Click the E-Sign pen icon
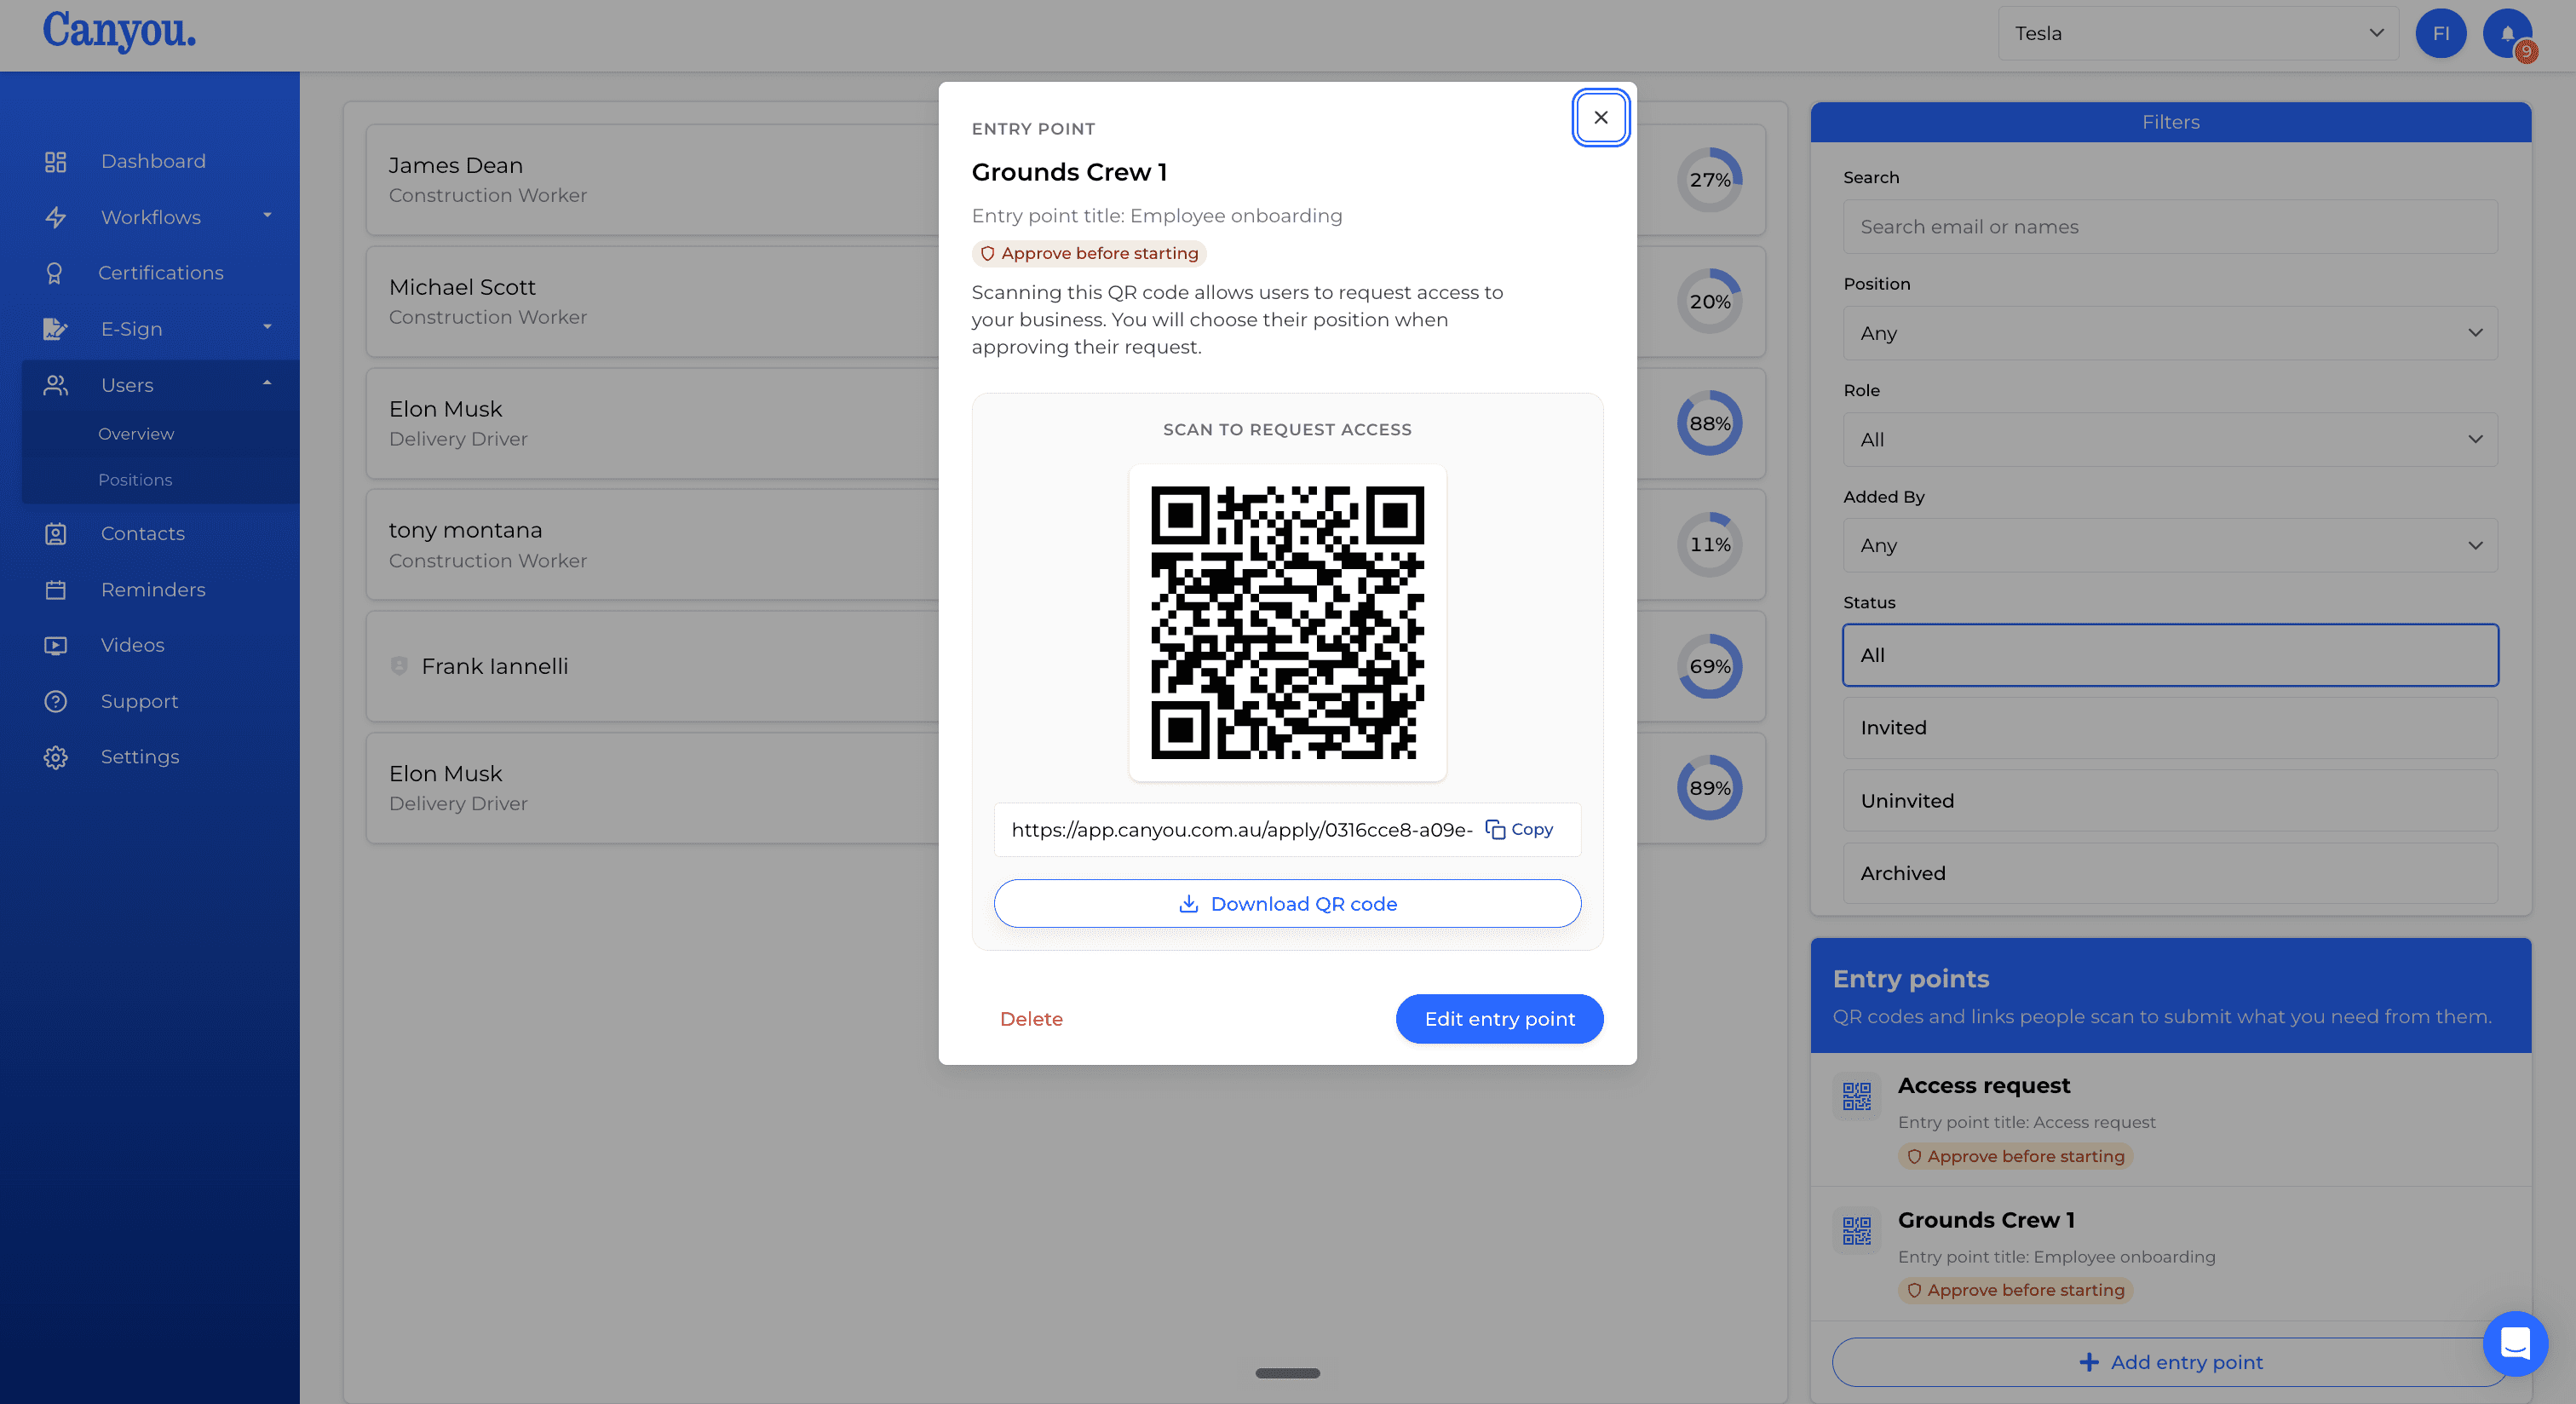The width and height of the screenshot is (2576, 1404). pyautogui.click(x=55, y=329)
